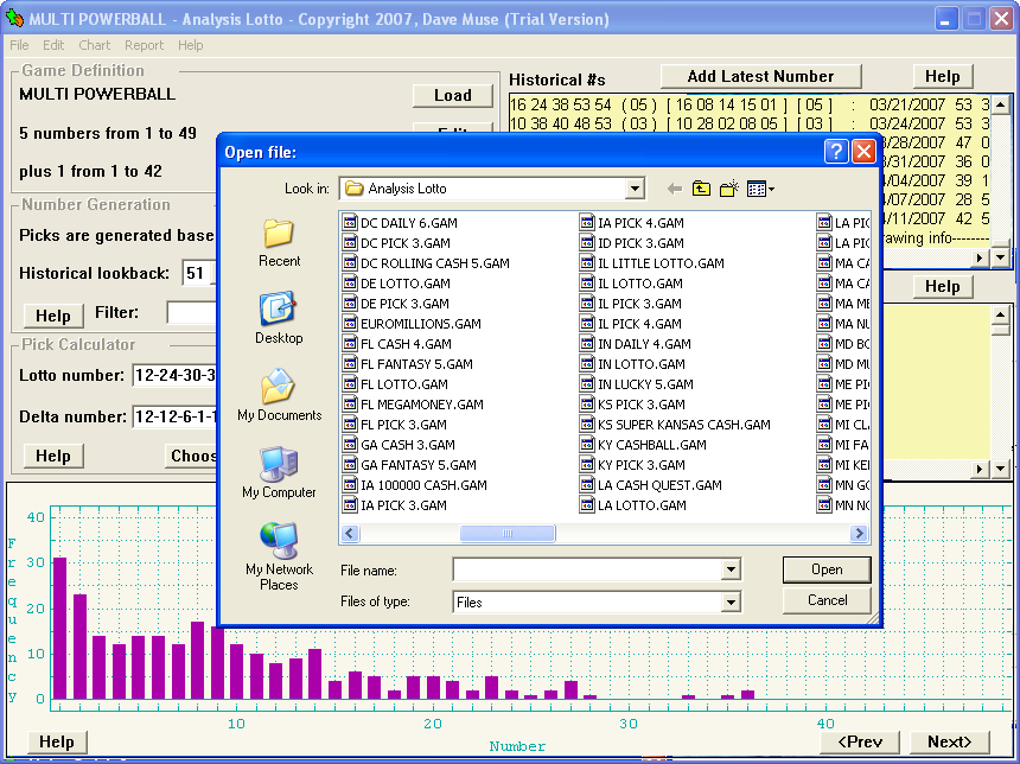Select file icon for ID PICK 3.GAM

click(587, 243)
